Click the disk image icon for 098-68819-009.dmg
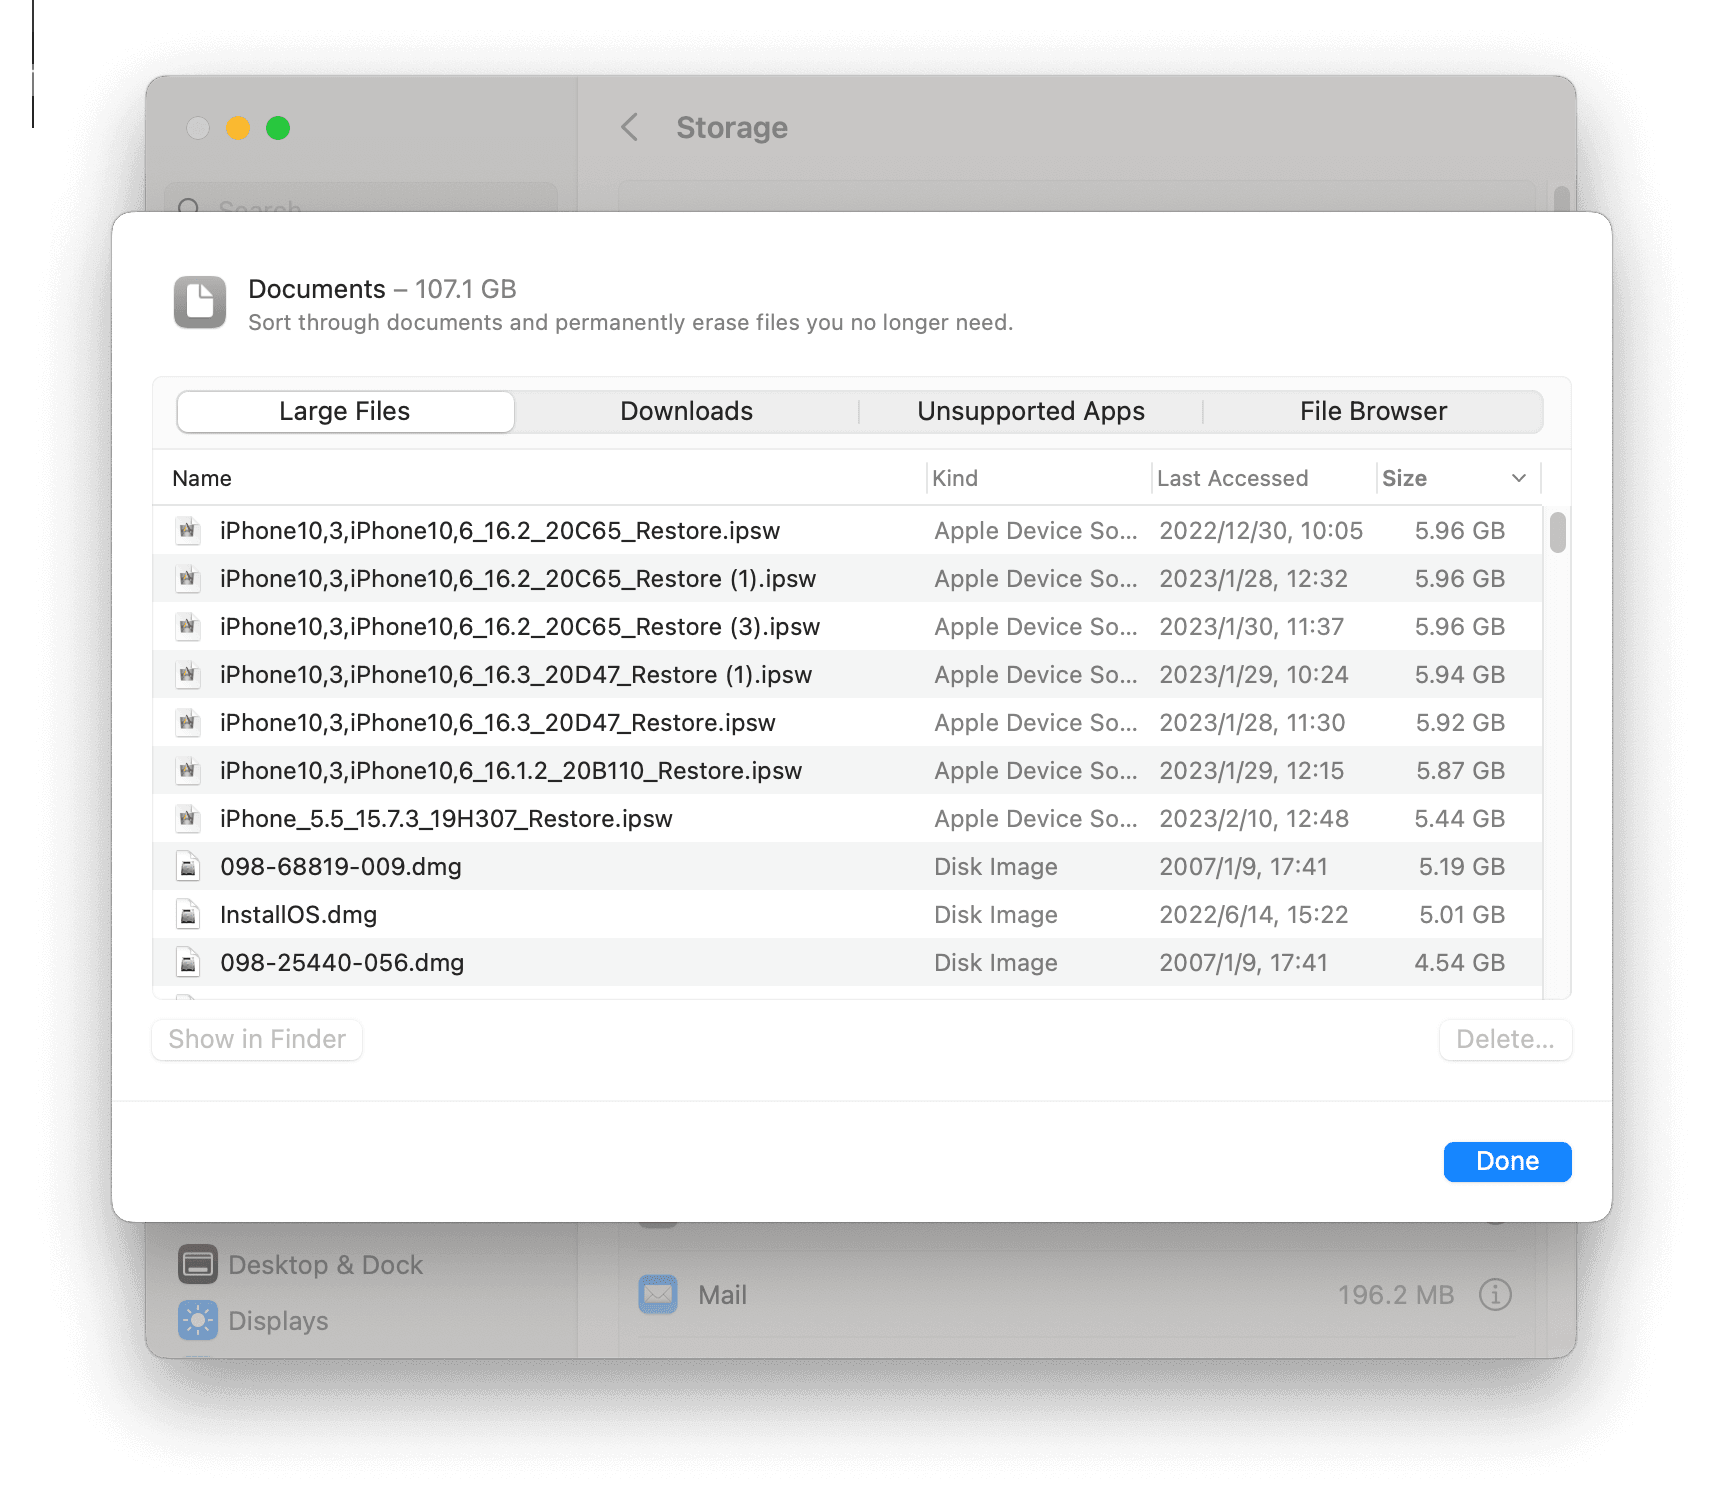Image resolution: width=1724 pixels, height=1506 pixels. (188, 866)
